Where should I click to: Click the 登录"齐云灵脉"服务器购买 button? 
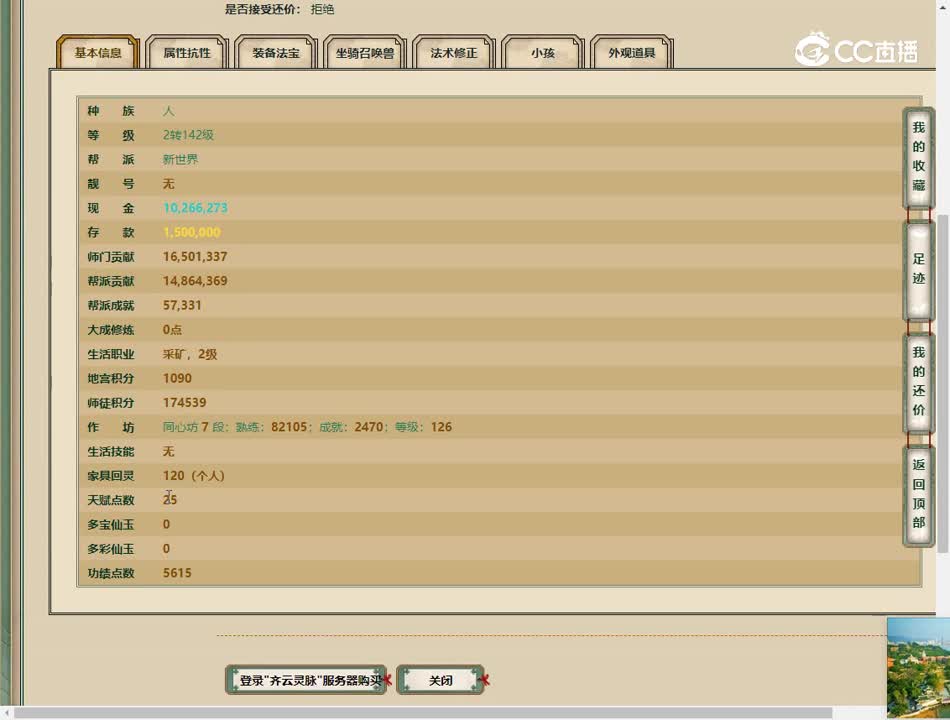tap(307, 680)
